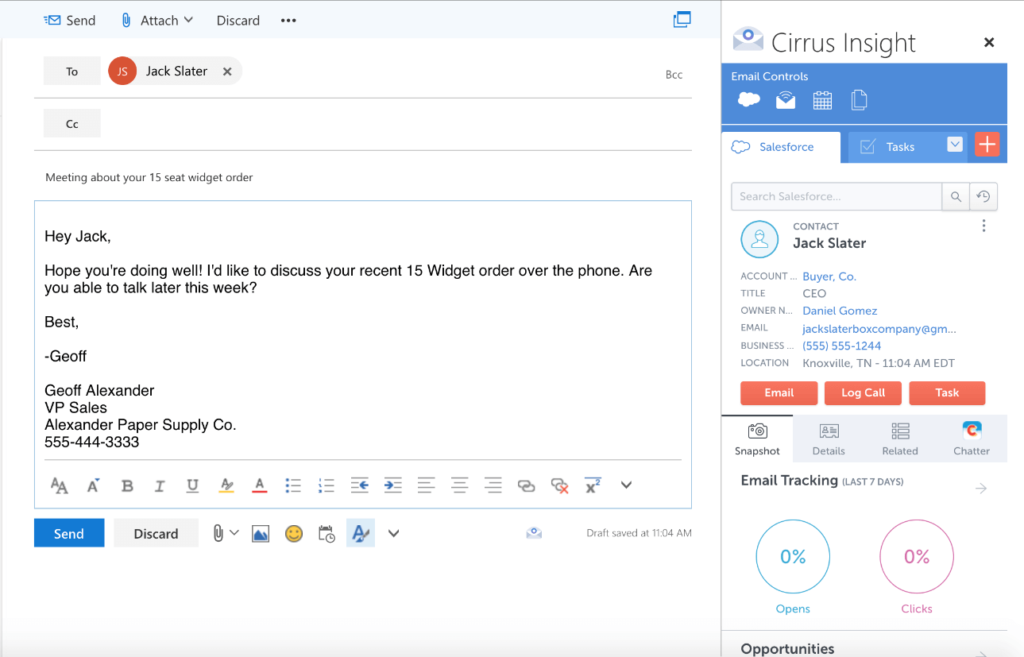Click the Salesforce cloud Email Controls icon
The image size is (1024, 657).
(748, 100)
